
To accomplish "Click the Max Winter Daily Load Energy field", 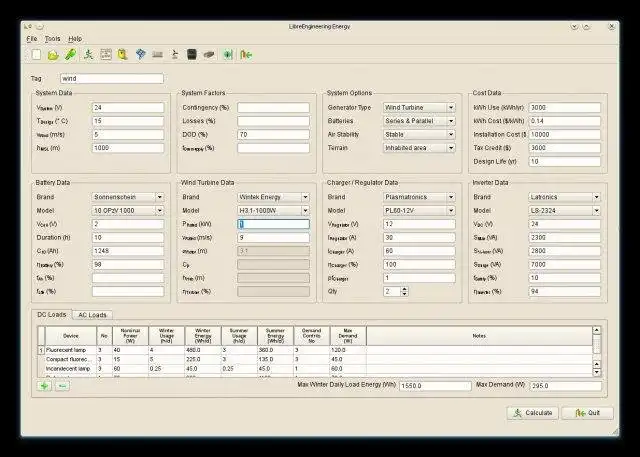I will coord(435,386).
